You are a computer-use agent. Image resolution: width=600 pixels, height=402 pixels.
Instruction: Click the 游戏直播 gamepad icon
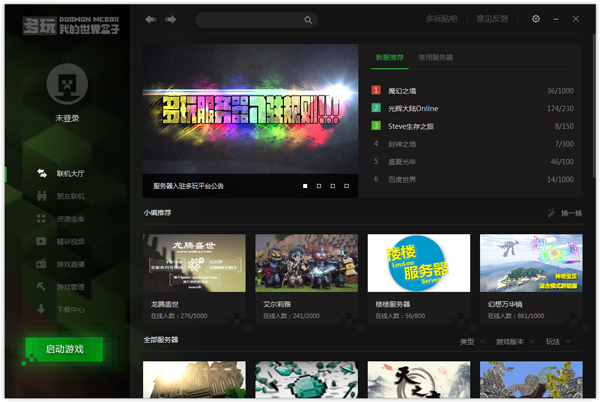coord(41,264)
